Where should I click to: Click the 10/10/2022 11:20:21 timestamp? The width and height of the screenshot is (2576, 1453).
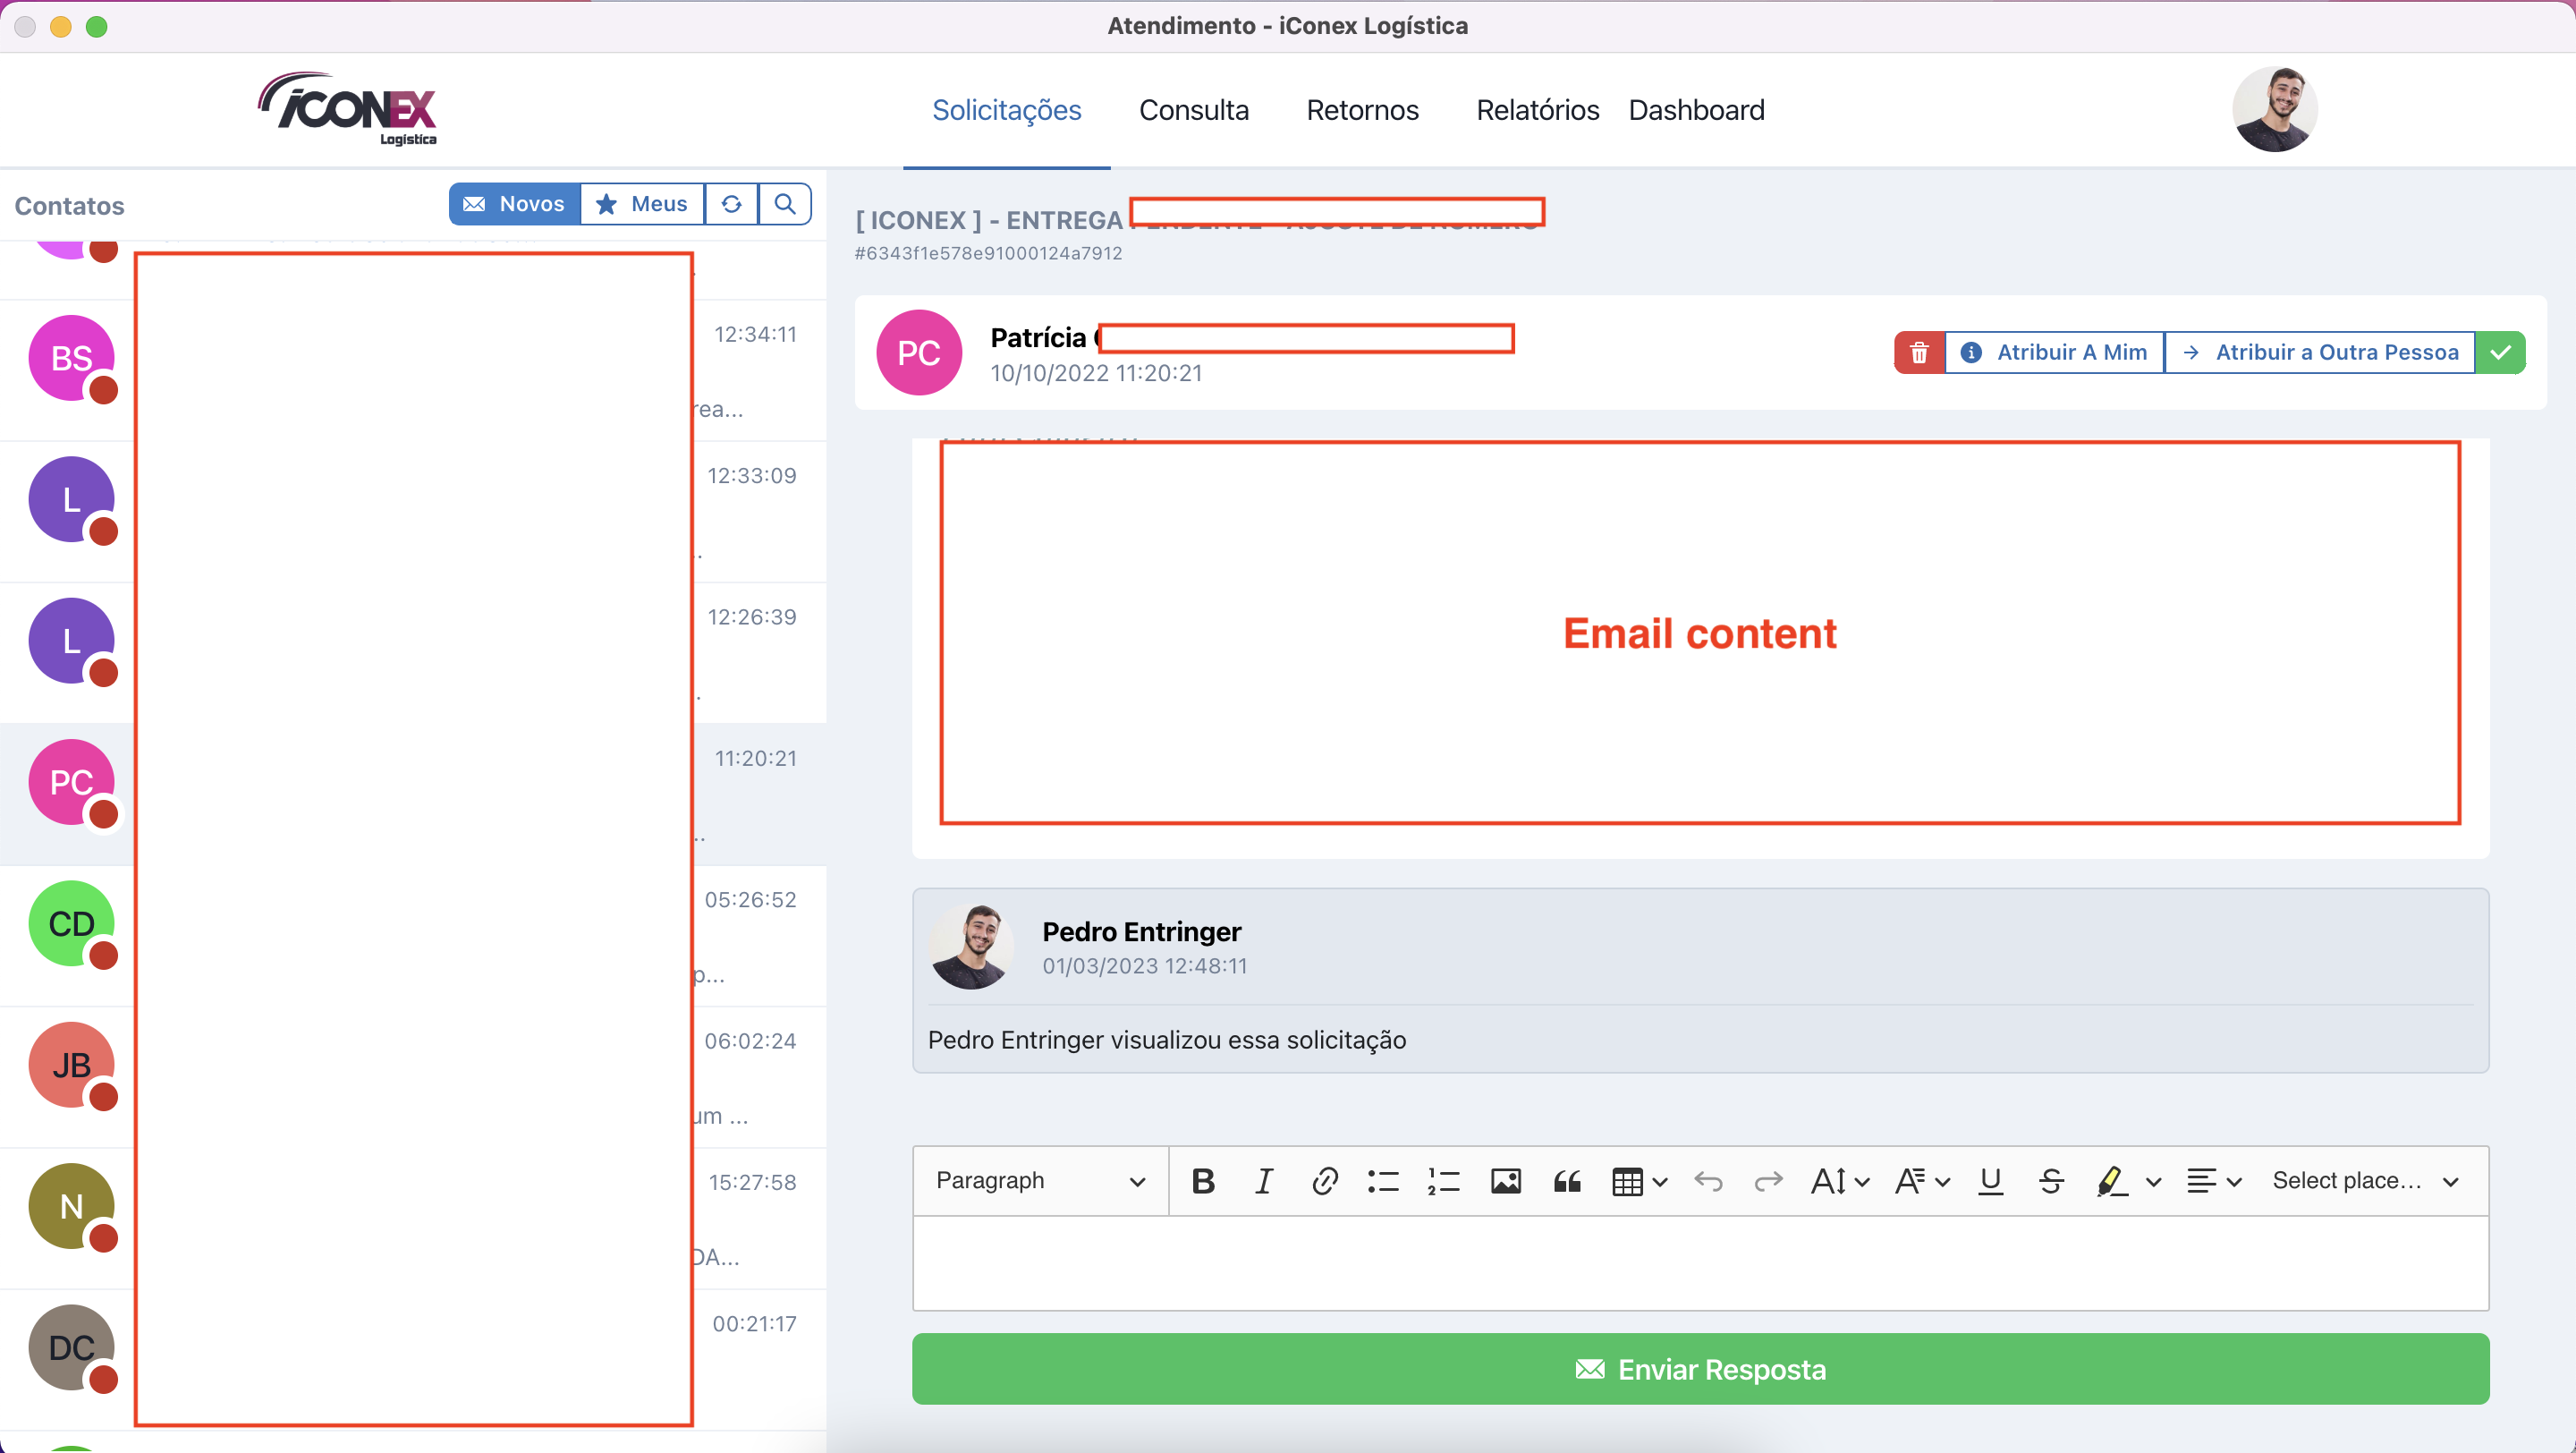click(1096, 373)
